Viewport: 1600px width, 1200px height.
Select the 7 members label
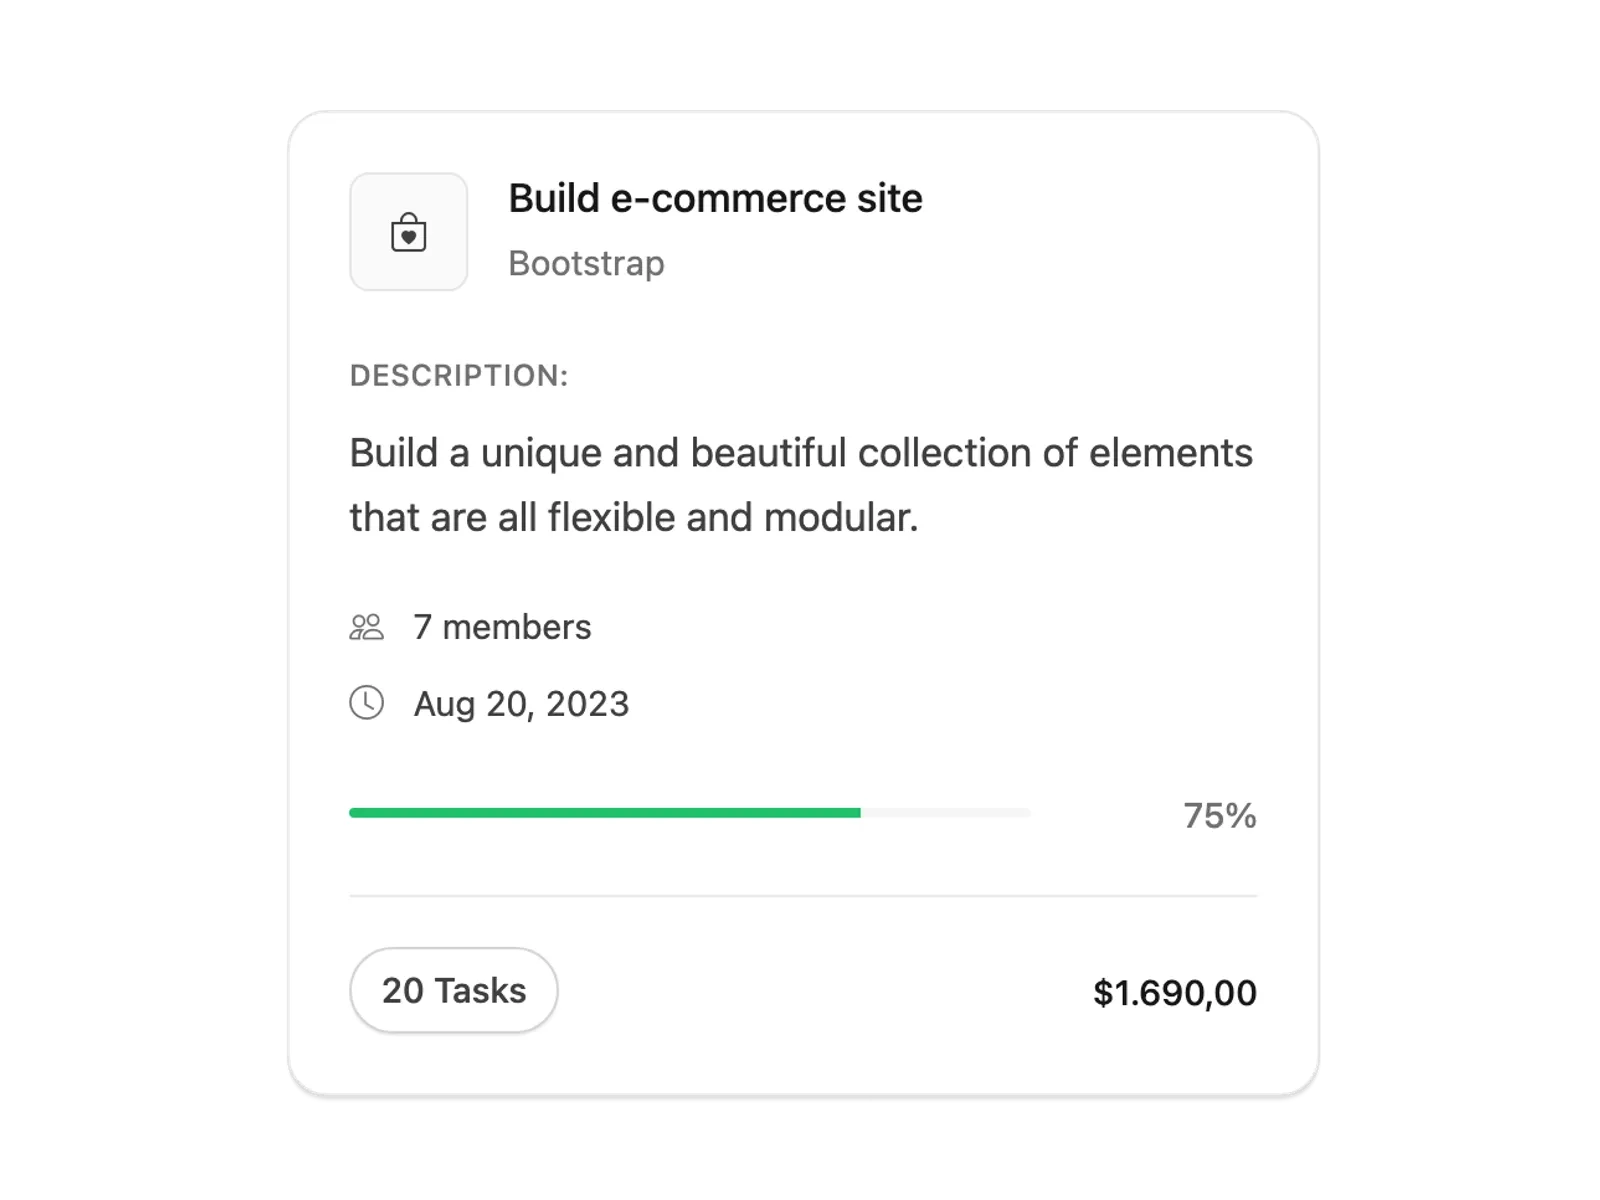tap(502, 627)
